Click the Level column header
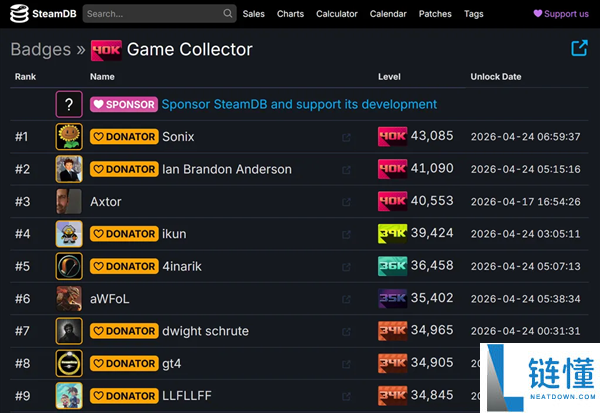This screenshot has width=600, height=413. point(389,77)
